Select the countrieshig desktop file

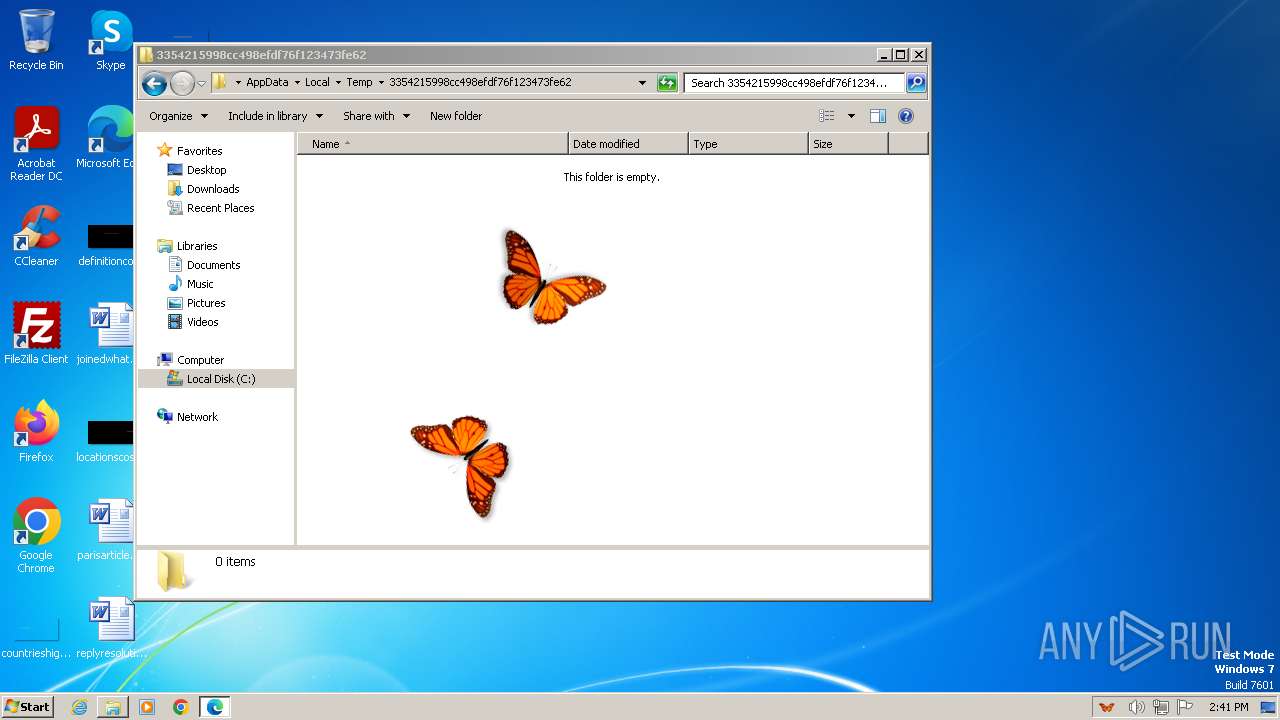coord(36,638)
